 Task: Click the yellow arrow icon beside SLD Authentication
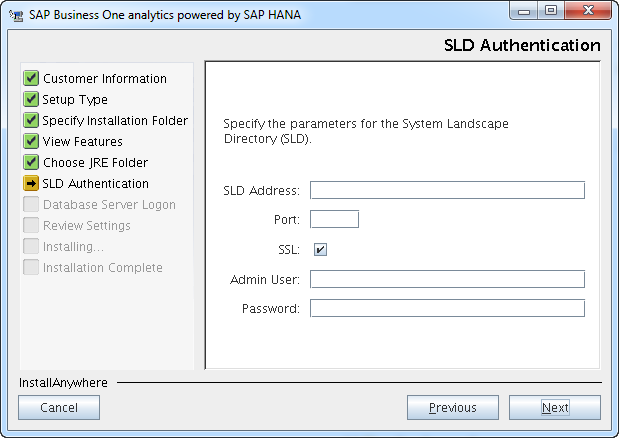(31, 183)
